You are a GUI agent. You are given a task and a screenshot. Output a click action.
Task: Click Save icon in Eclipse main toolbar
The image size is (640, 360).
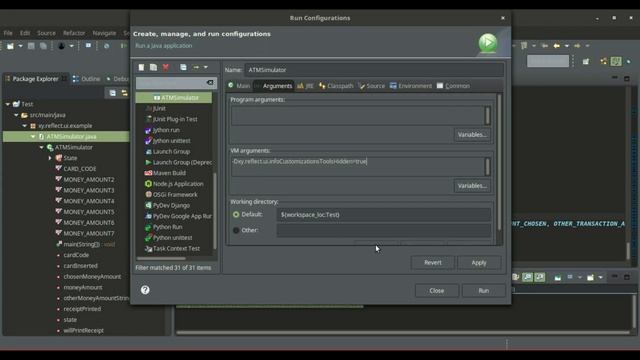pyautogui.click(x=31, y=46)
